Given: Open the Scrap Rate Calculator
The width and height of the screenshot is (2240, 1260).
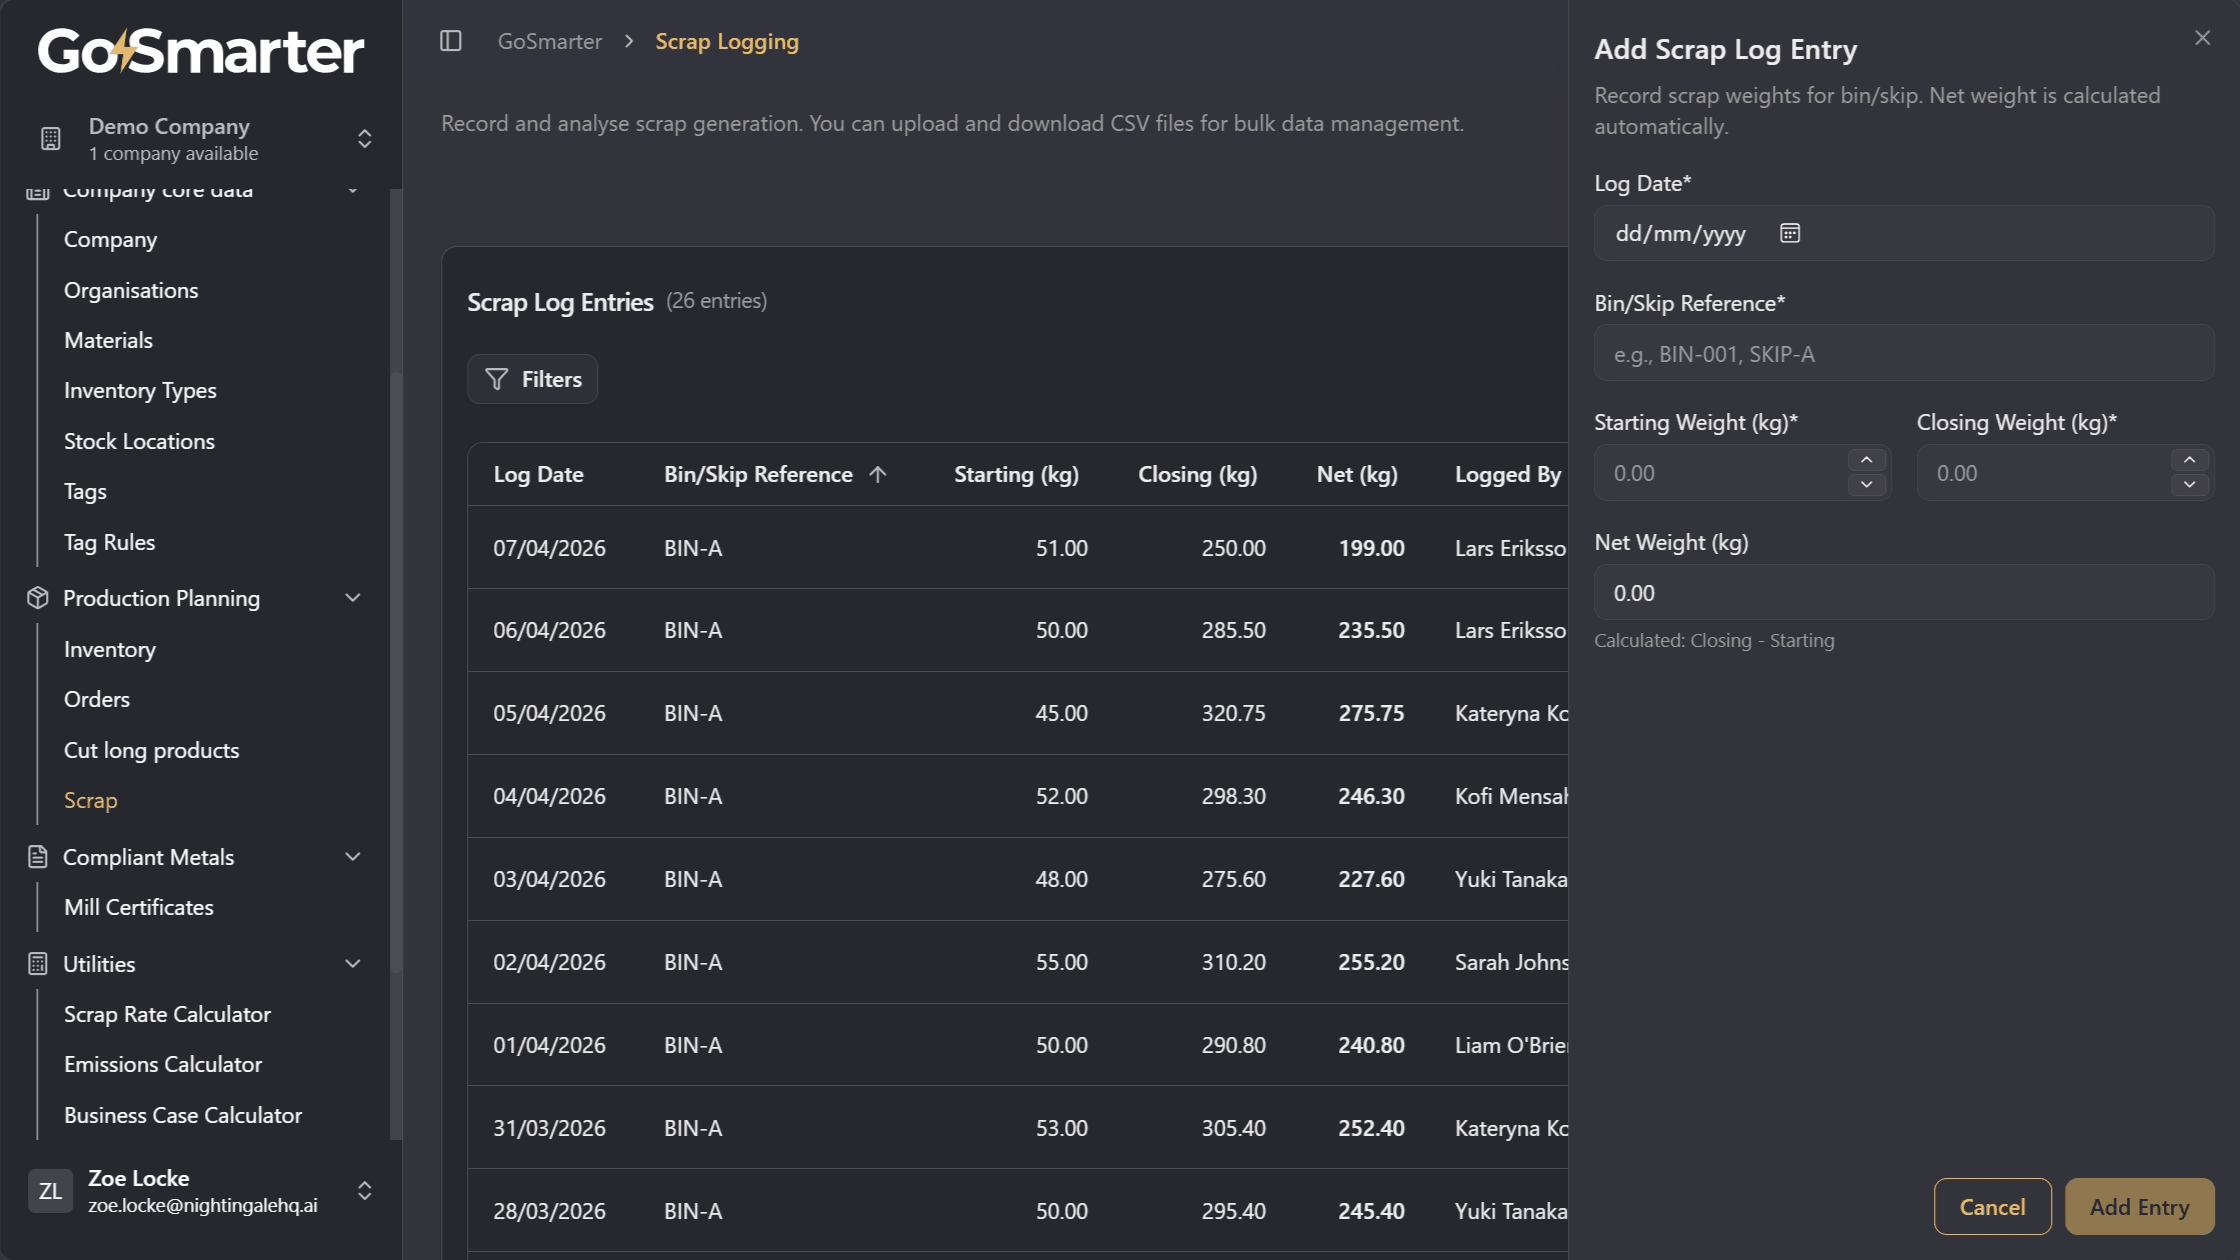Looking at the screenshot, I should [167, 1014].
